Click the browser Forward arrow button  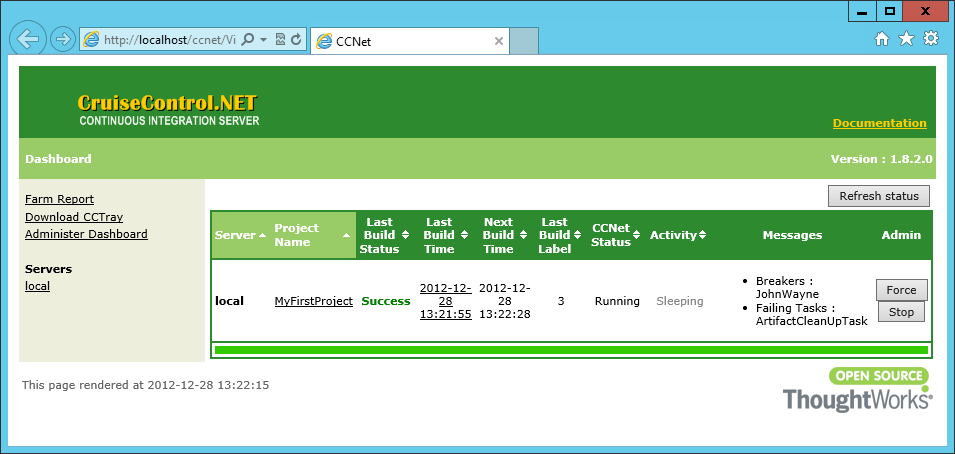coord(62,40)
